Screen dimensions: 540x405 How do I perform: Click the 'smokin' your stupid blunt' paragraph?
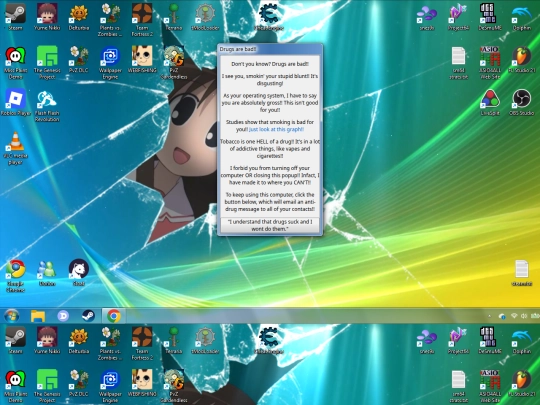[270, 80]
